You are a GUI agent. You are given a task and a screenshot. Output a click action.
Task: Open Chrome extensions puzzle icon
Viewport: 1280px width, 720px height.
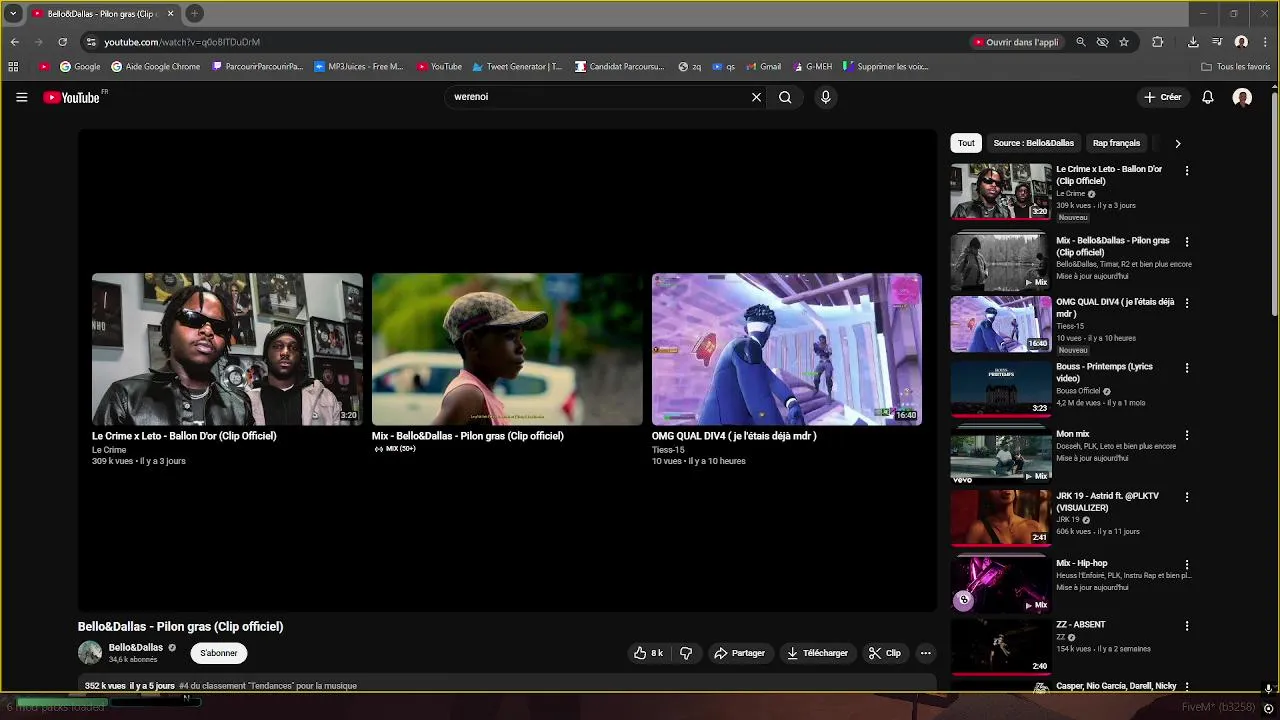(x=1158, y=42)
